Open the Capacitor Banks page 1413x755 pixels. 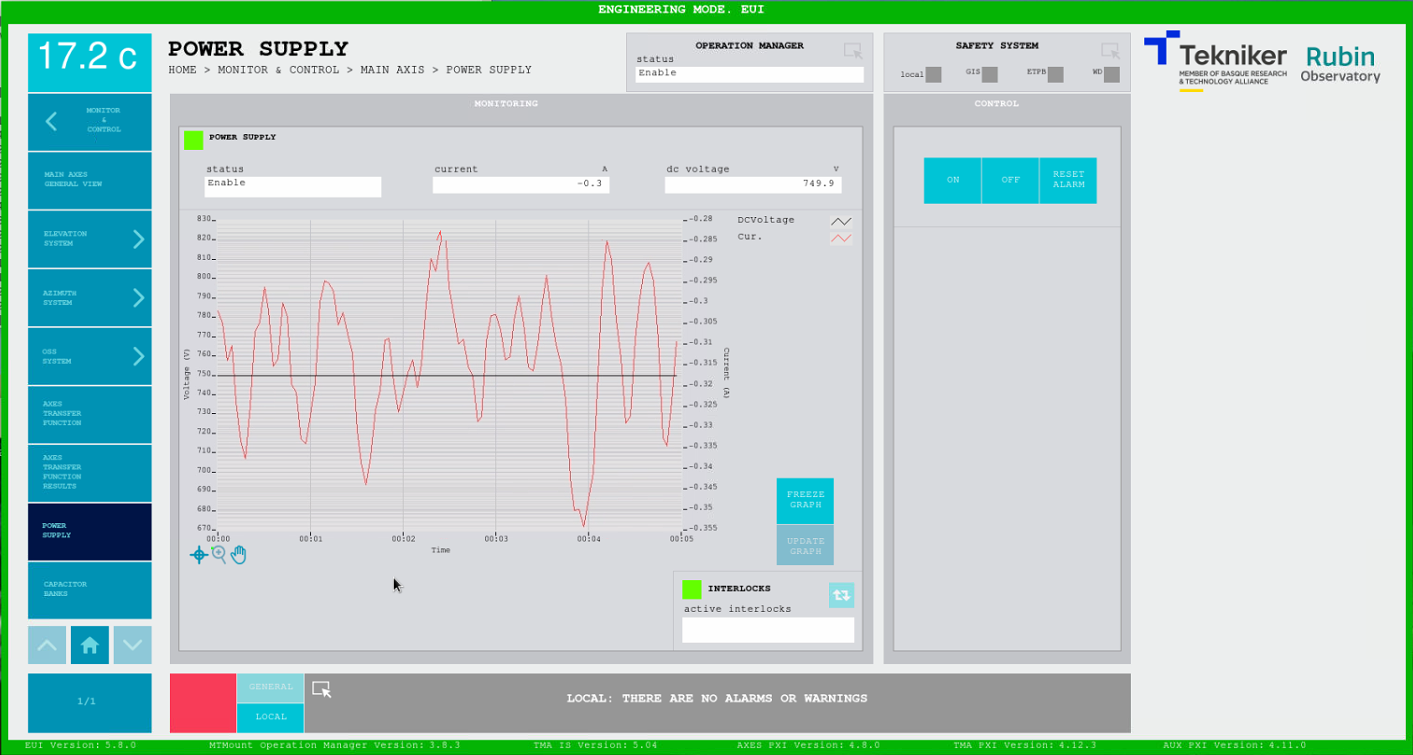[x=90, y=590]
